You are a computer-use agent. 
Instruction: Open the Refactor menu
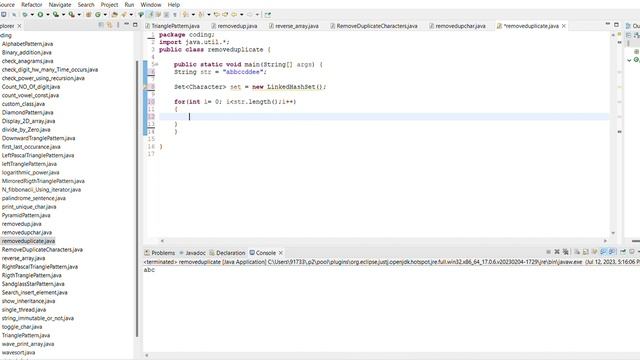tap(31, 4)
